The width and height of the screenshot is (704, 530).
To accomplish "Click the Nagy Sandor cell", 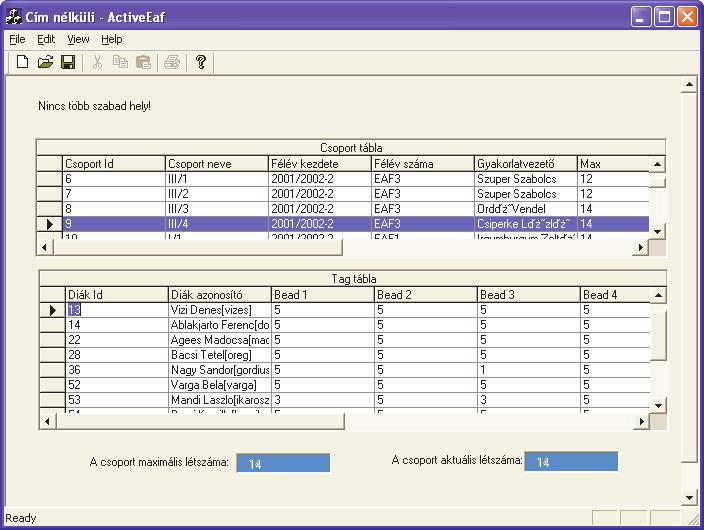I will click(220, 370).
